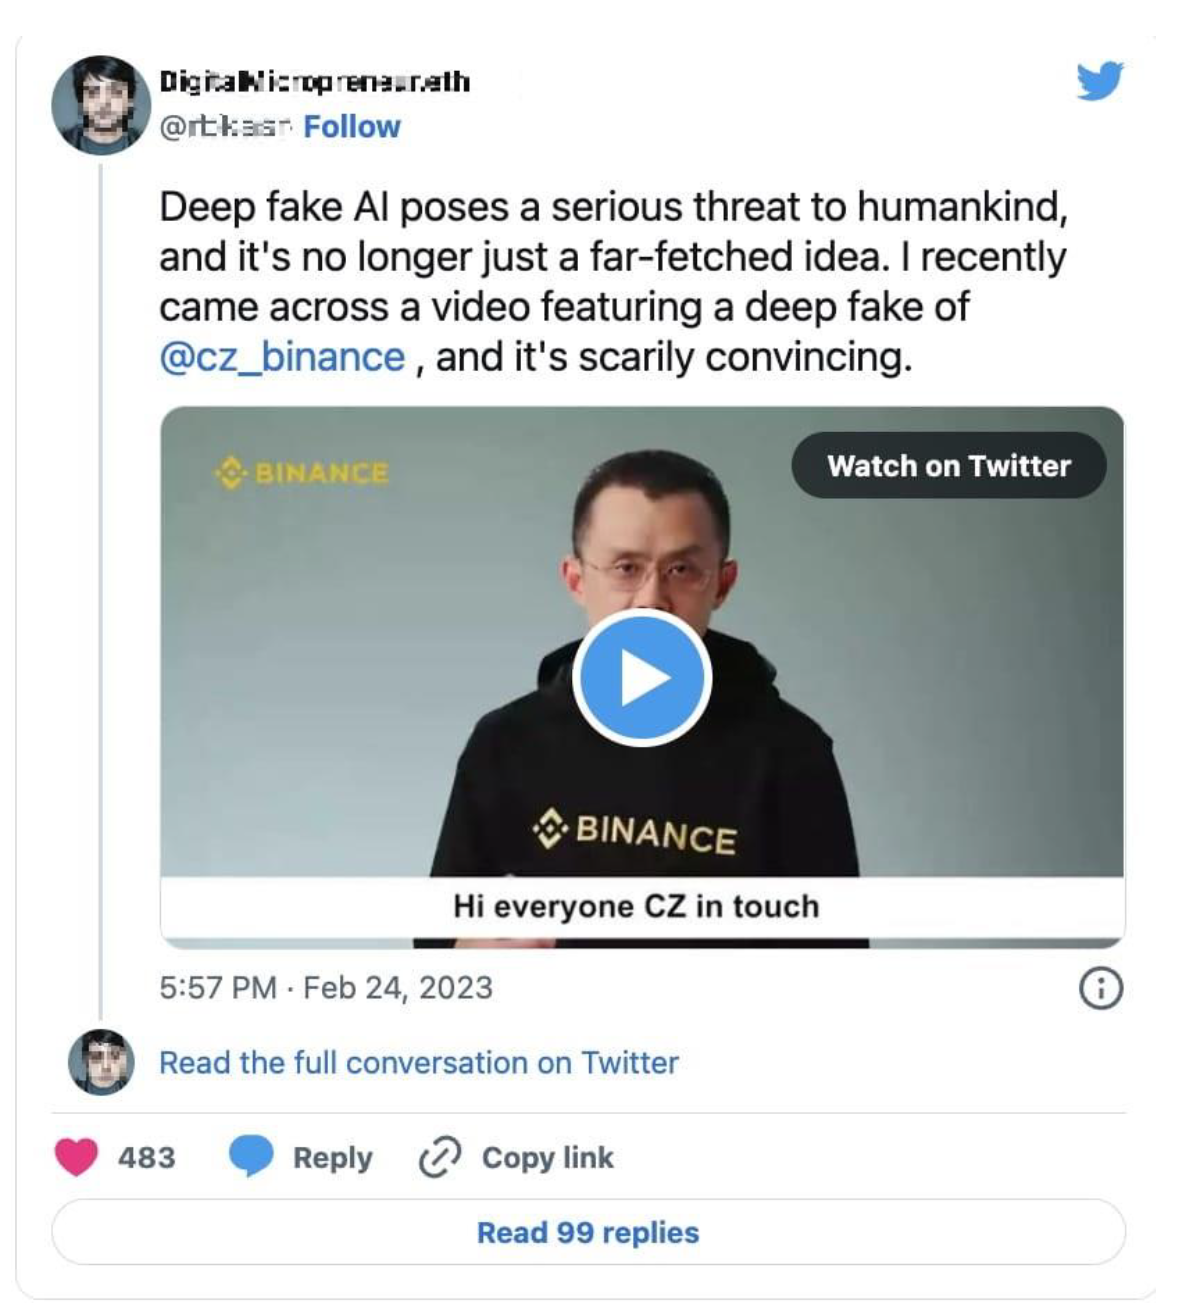Click the 483 likes count
Viewport: 1183px width, 1313px height.
146,1158
